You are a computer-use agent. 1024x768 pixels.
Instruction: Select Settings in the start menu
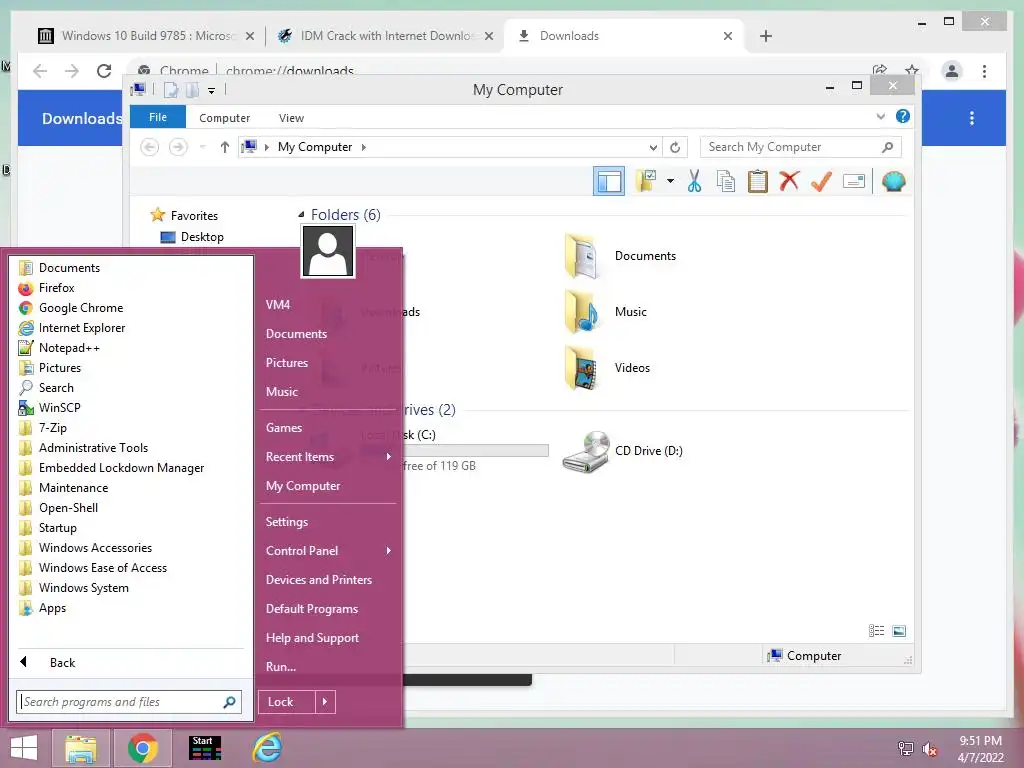(x=287, y=522)
